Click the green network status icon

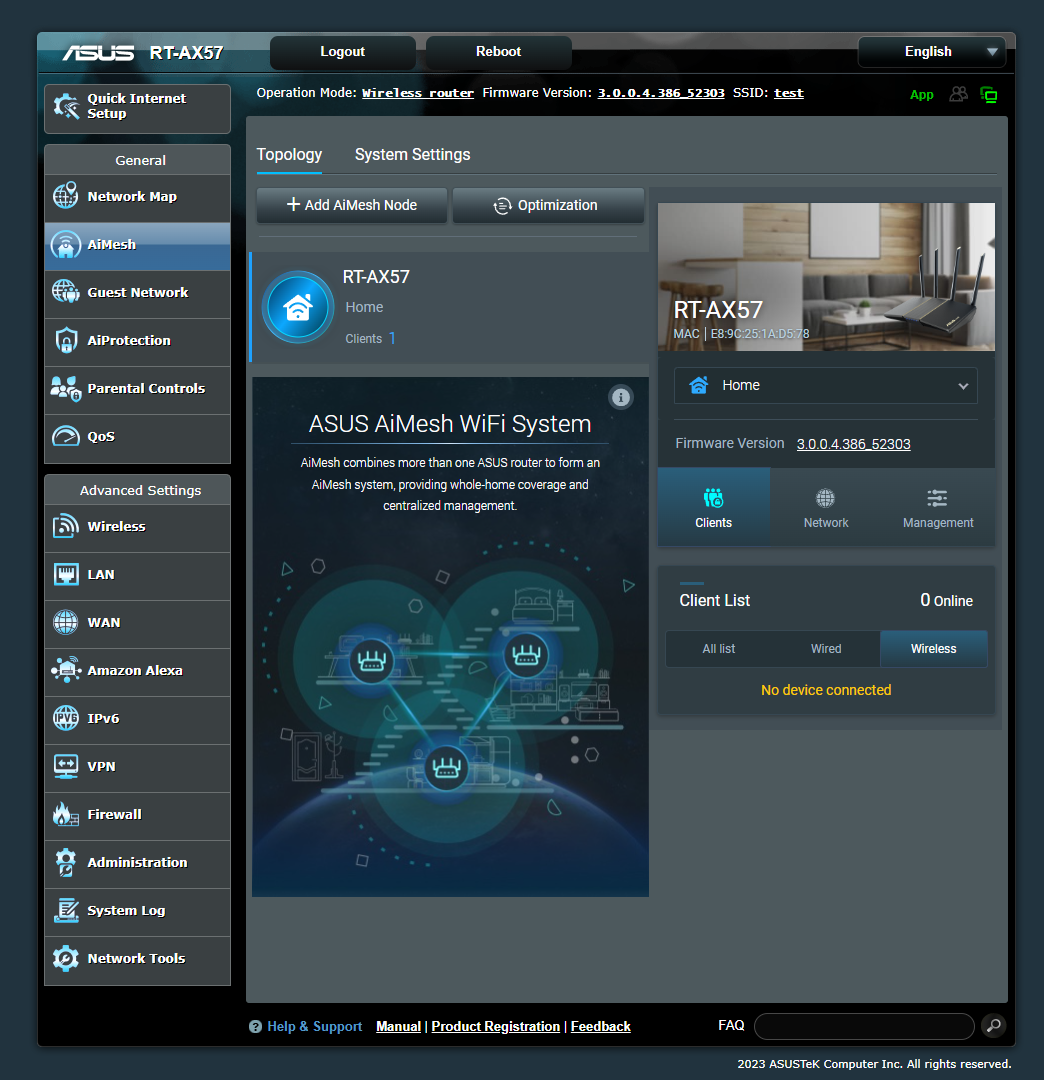[989, 95]
